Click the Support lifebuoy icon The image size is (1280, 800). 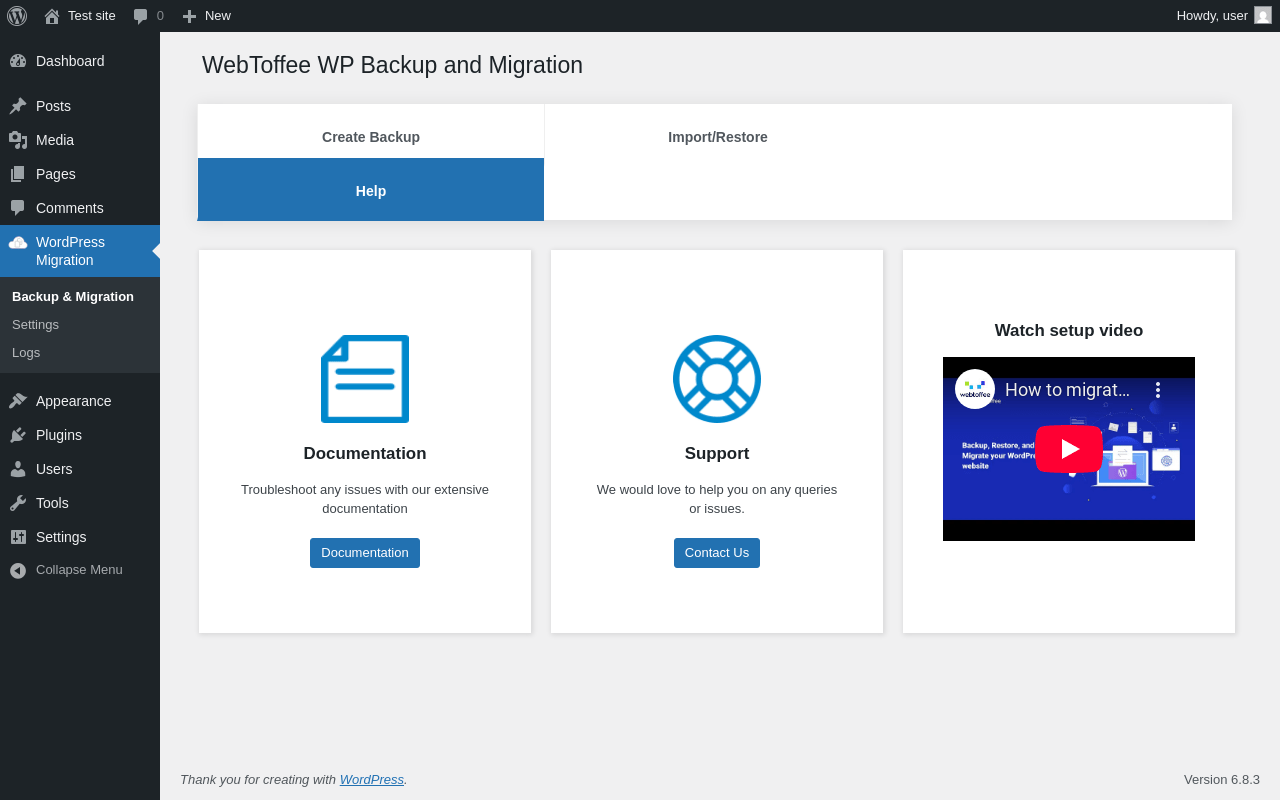coord(717,379)
